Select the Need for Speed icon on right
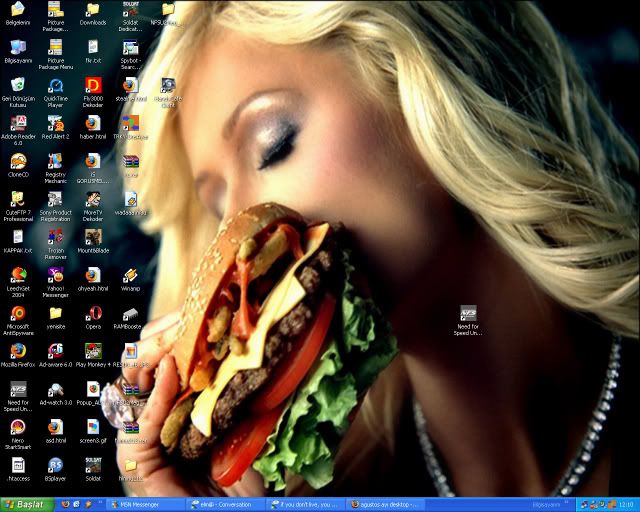Viewport: 640px width, 512px height. click(469, 314)
